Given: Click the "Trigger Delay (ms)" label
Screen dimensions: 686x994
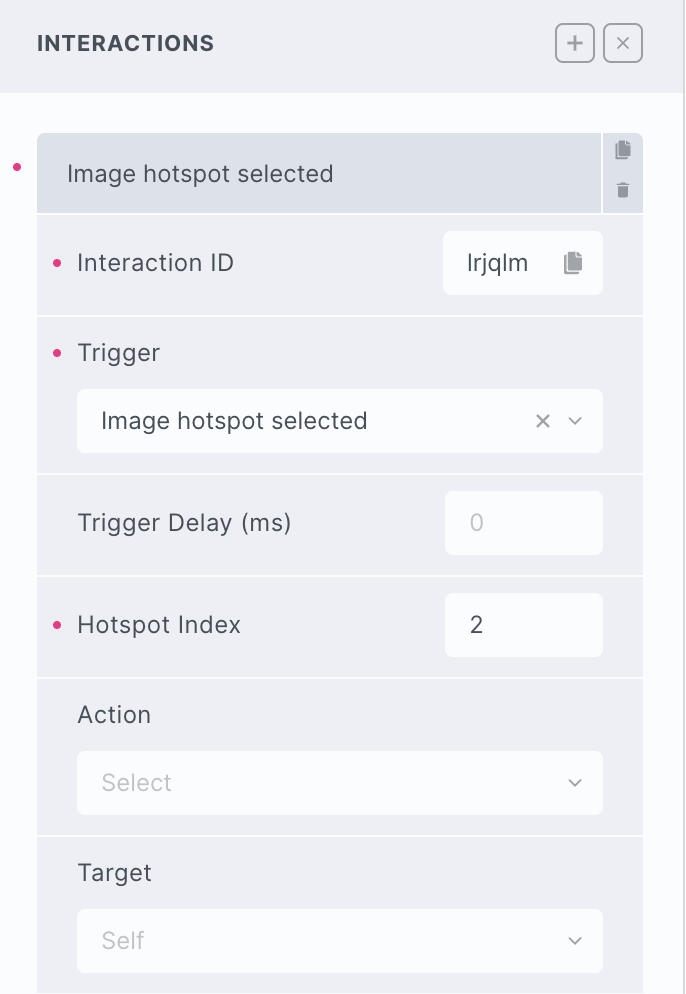Looking at the screenshot, I should pyautogui.click(x=184, y=523).
